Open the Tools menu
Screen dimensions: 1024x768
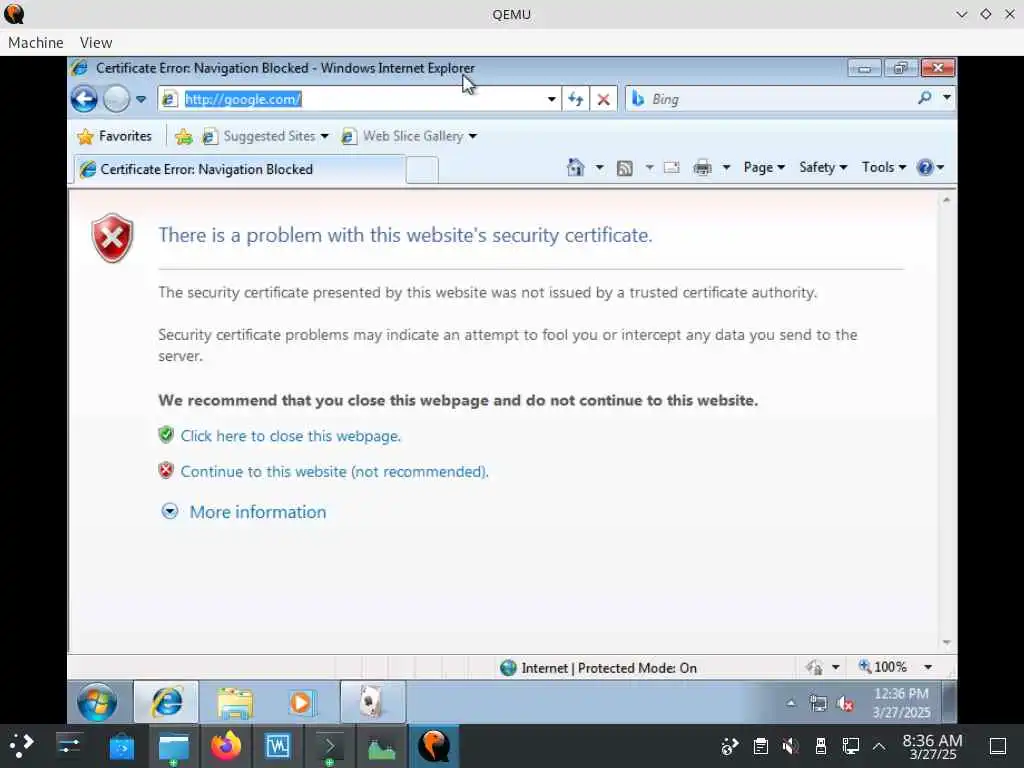[884, 167]
